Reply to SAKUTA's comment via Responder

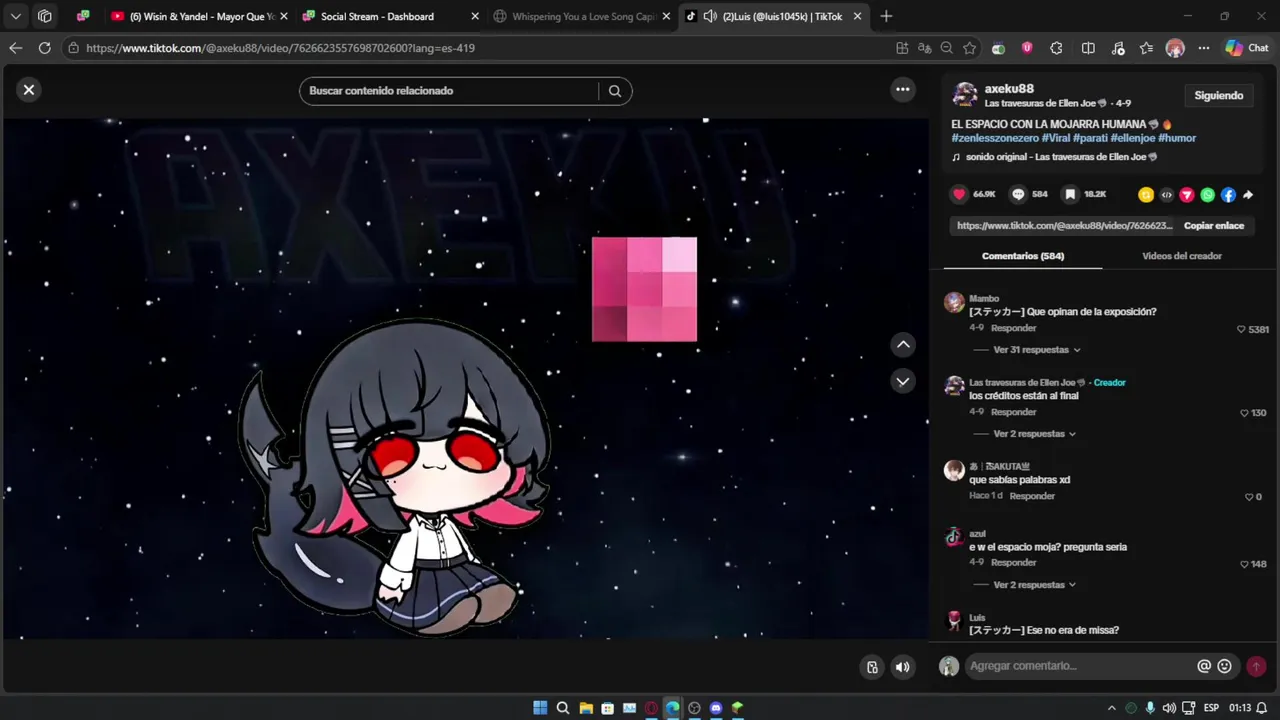[x=1032, y=496]
